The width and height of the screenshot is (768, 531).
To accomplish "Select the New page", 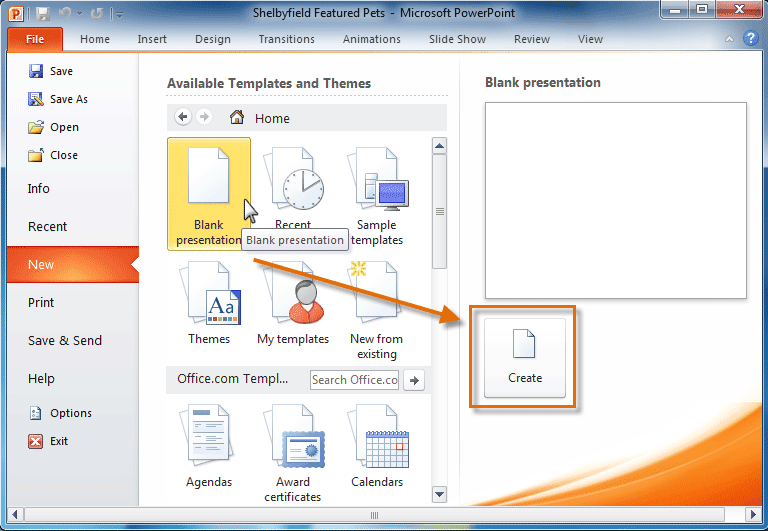I will [73, 265].
